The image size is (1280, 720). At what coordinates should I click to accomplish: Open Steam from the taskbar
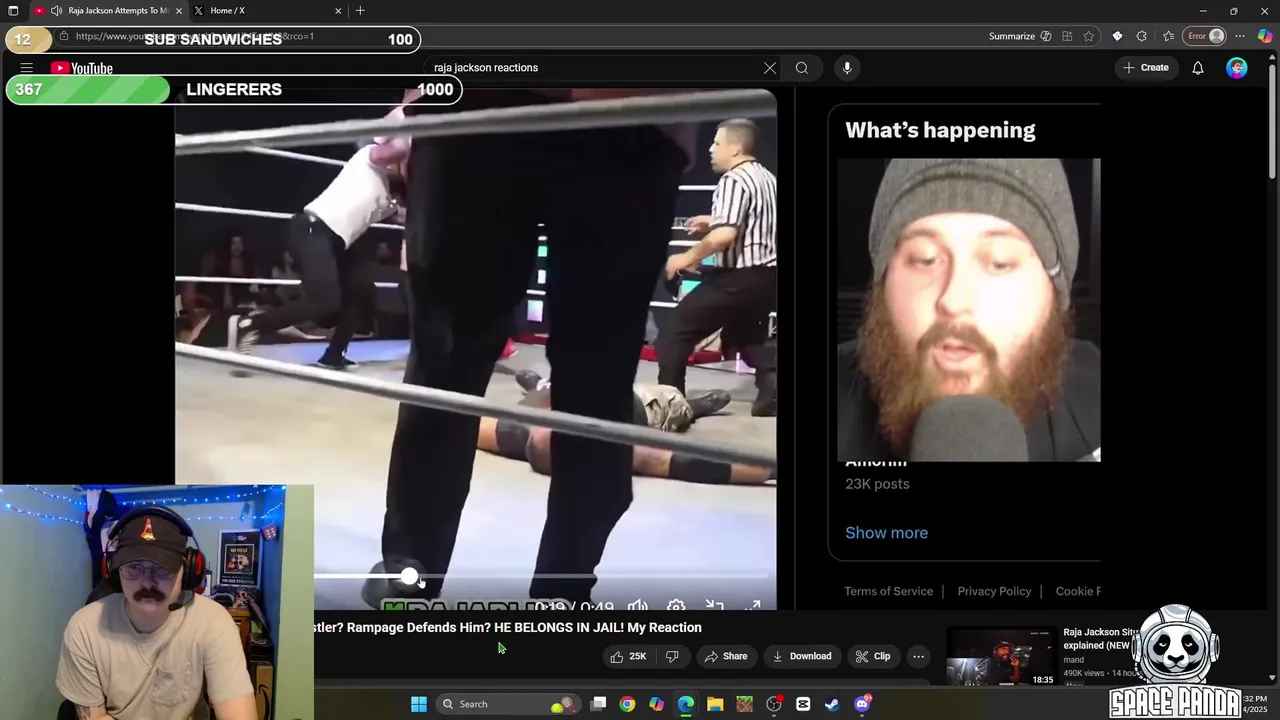pyautogui.click(x=832, y=704)
